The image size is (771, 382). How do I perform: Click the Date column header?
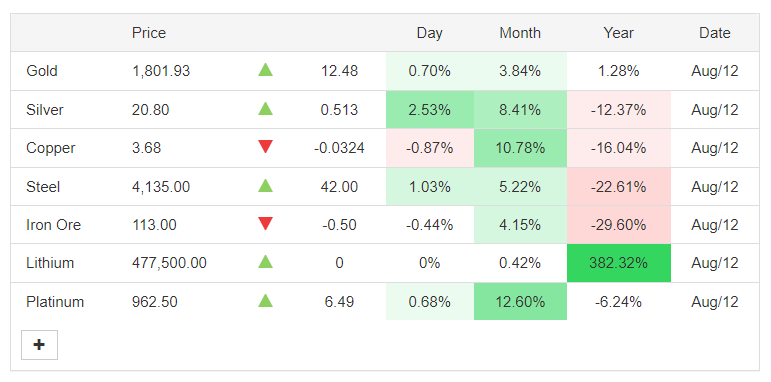[x=714, y=33]
